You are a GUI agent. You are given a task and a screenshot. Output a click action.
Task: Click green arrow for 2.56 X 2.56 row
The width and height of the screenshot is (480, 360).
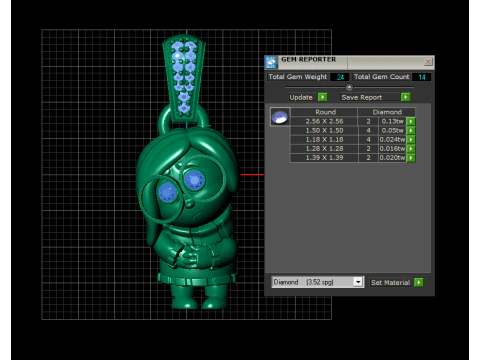point(411,121)
